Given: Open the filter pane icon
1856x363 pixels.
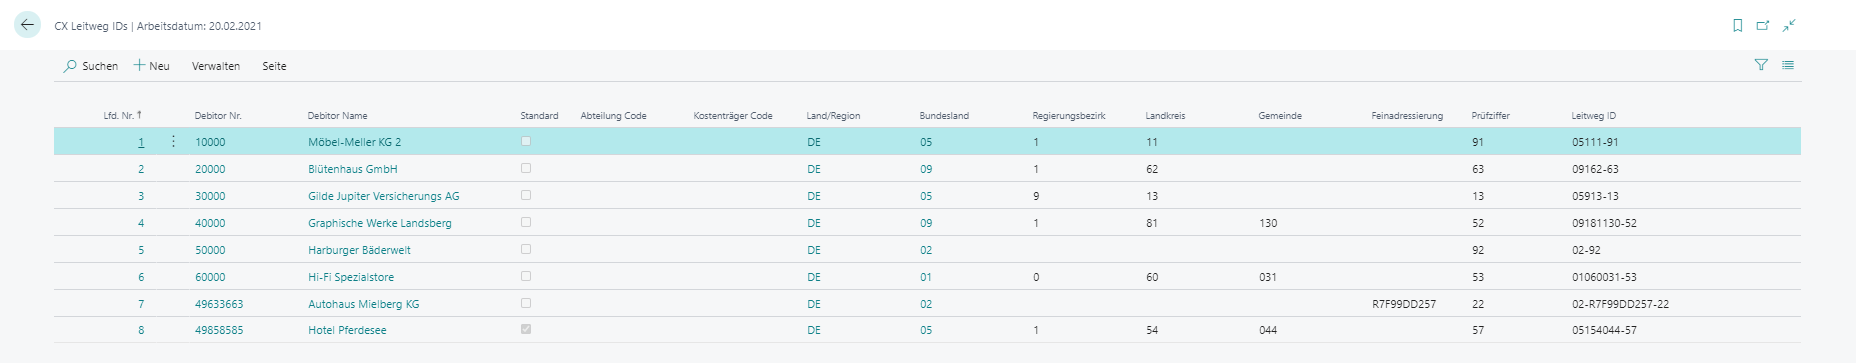Looking at the screenshot, I should tap(1761, 65).
